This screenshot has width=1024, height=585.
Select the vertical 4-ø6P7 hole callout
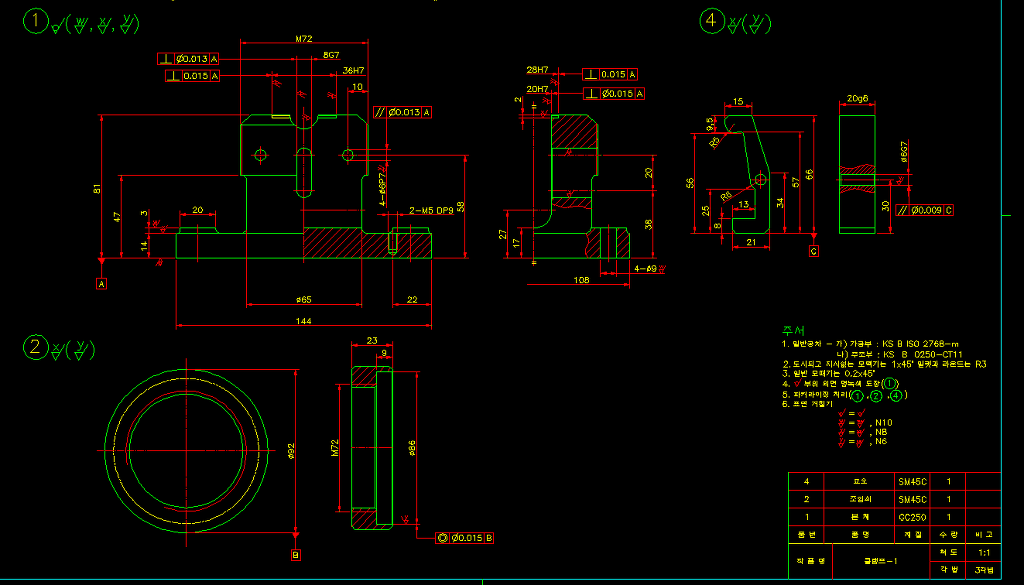[383, 189]
